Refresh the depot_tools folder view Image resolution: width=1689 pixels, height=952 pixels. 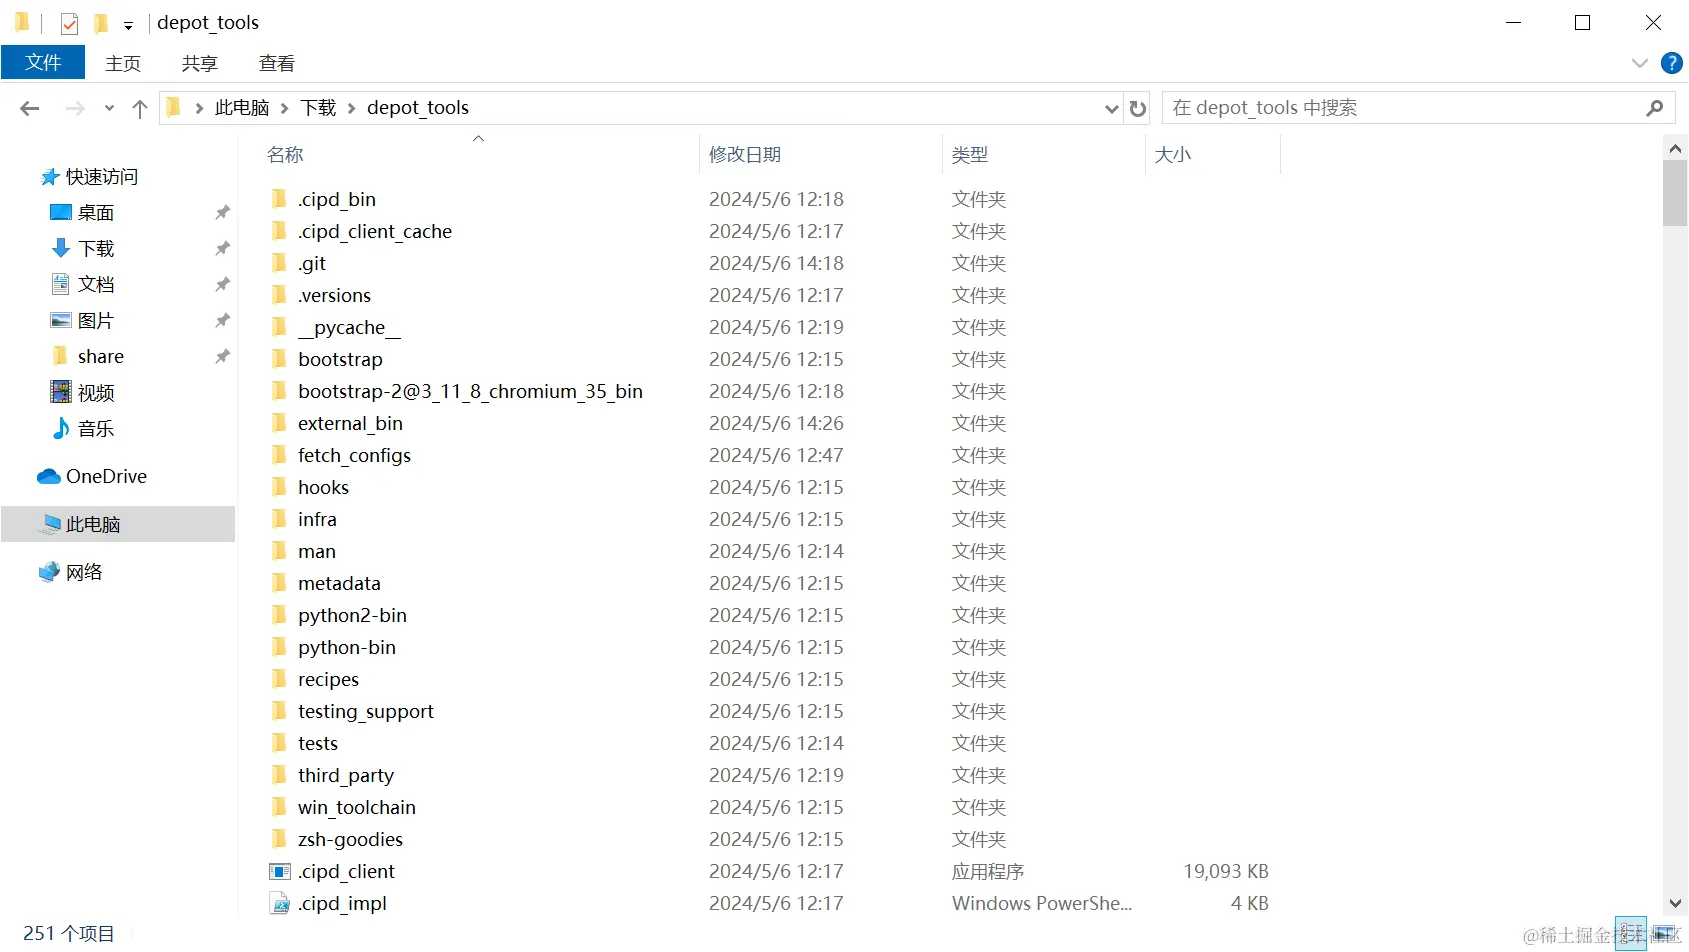1138,108
